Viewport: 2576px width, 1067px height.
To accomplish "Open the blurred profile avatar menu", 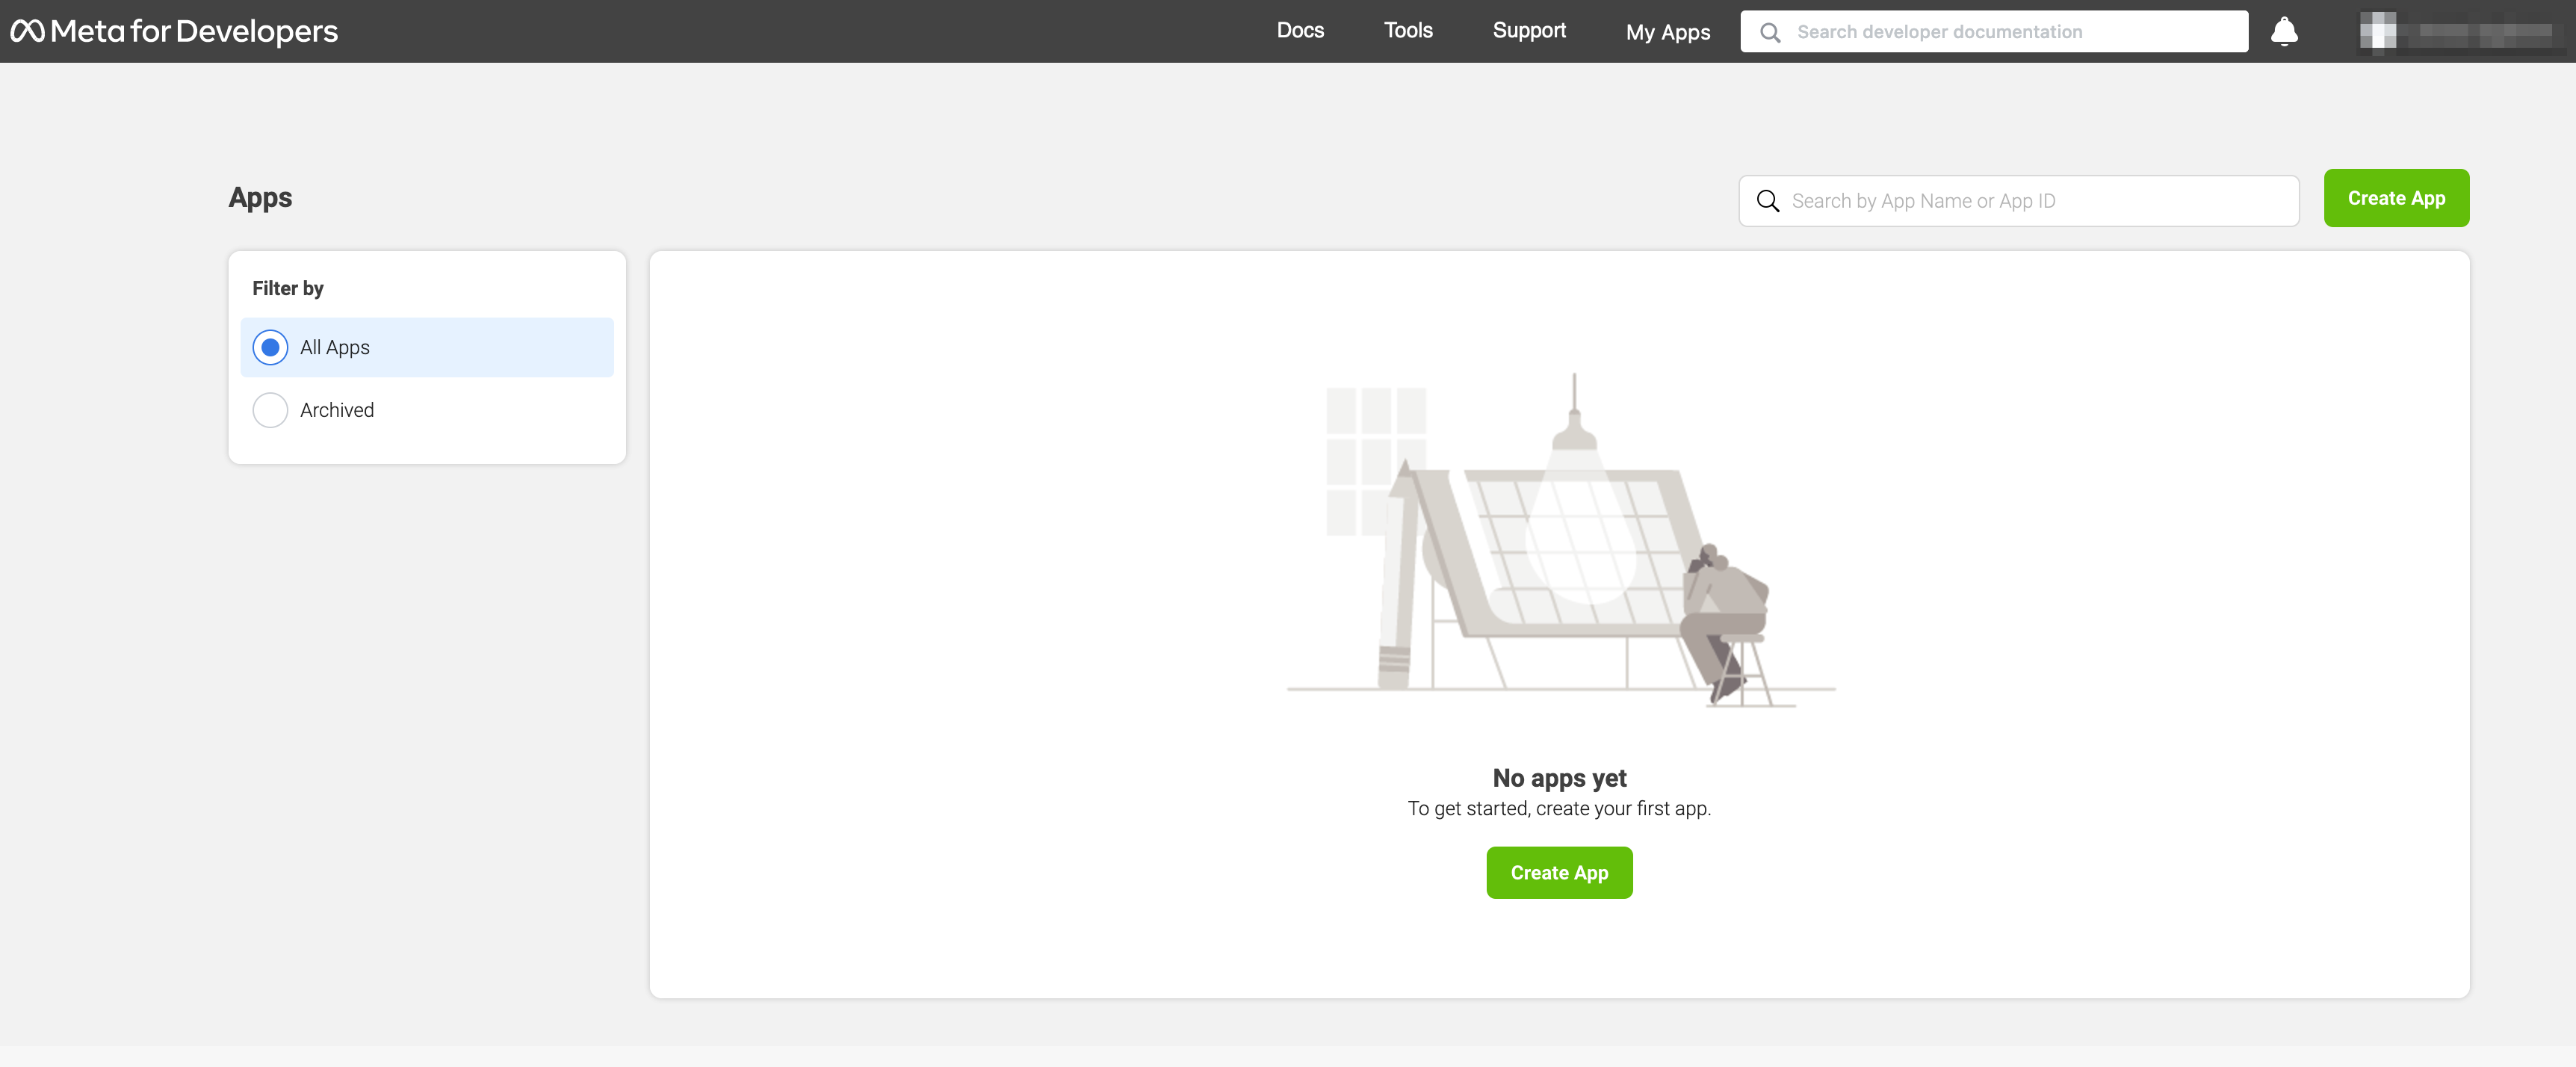I will click(2377, 31).
